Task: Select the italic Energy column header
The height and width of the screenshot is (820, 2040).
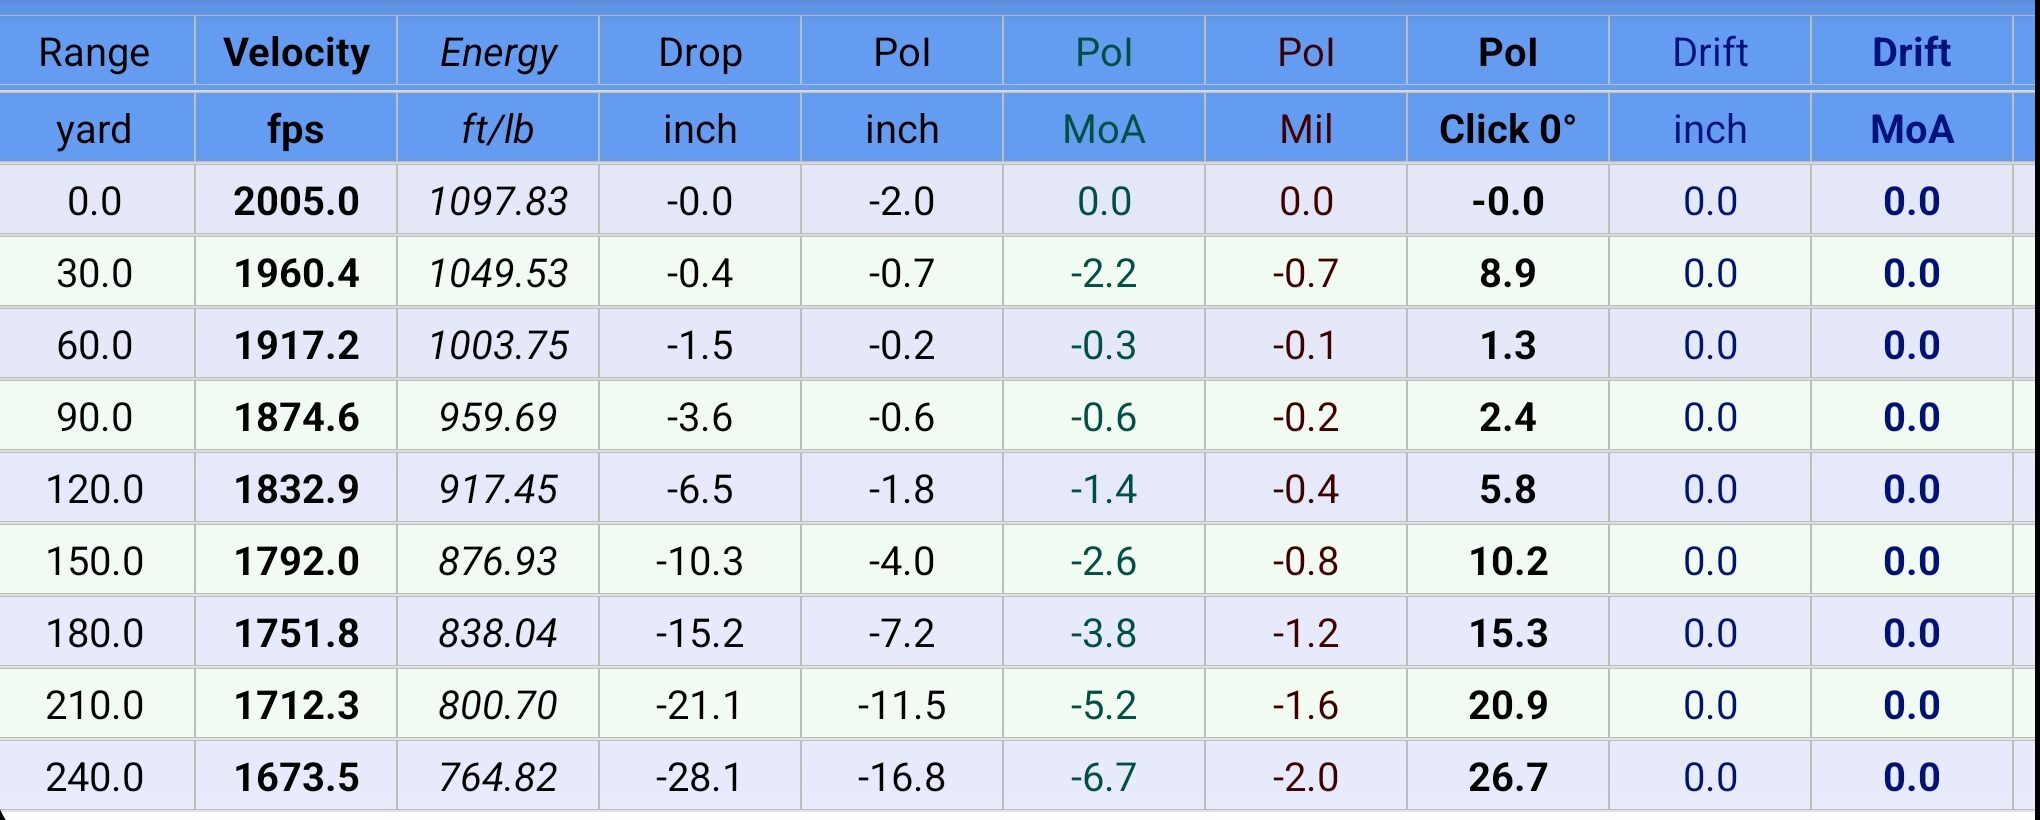Action: pos(498,52)
